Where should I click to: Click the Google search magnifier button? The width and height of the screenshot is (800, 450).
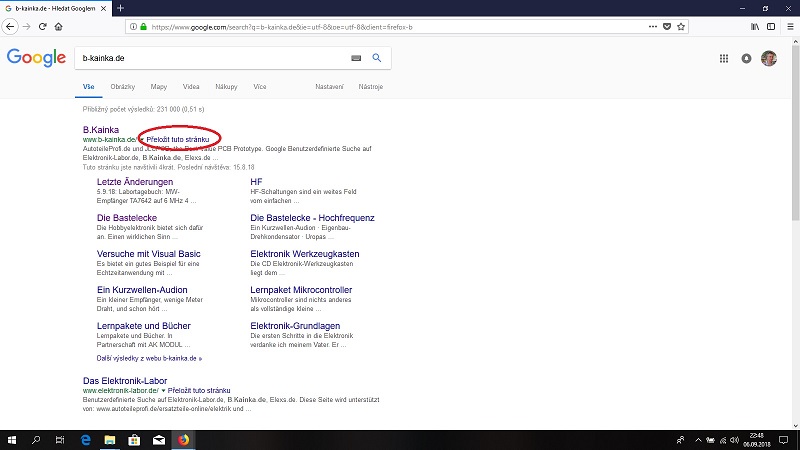pyautogui.click(x=377, y=58)
